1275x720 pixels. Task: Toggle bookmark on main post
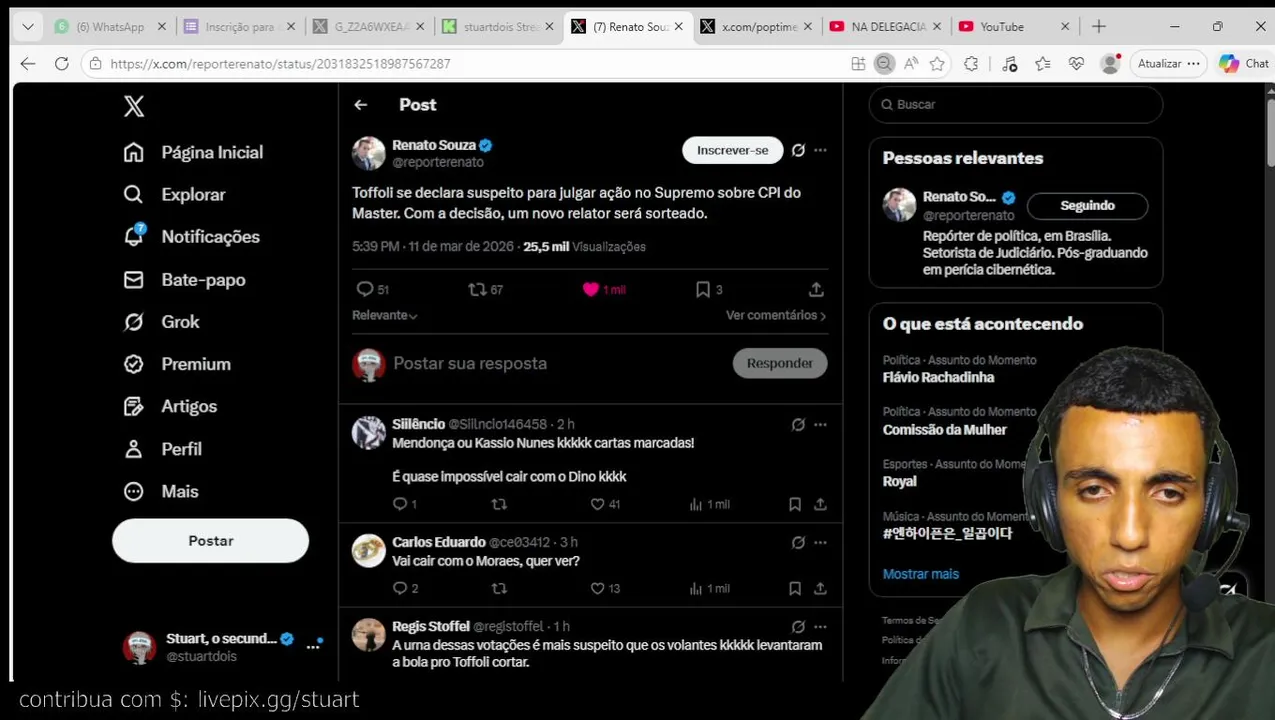(x=703, y=289)
